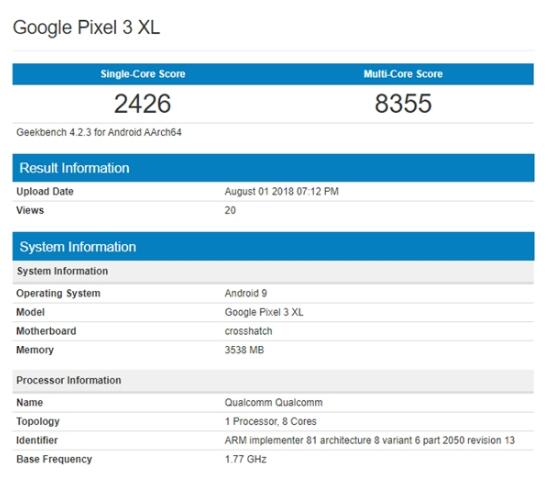Click the 3538 MB memory value

(x=244, y=350)
